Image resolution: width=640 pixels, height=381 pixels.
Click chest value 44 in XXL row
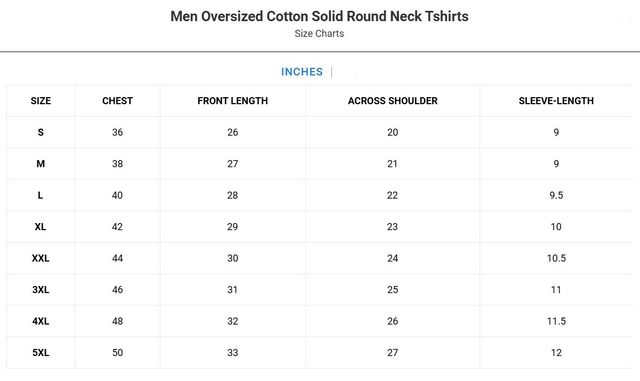pos(118,258)
